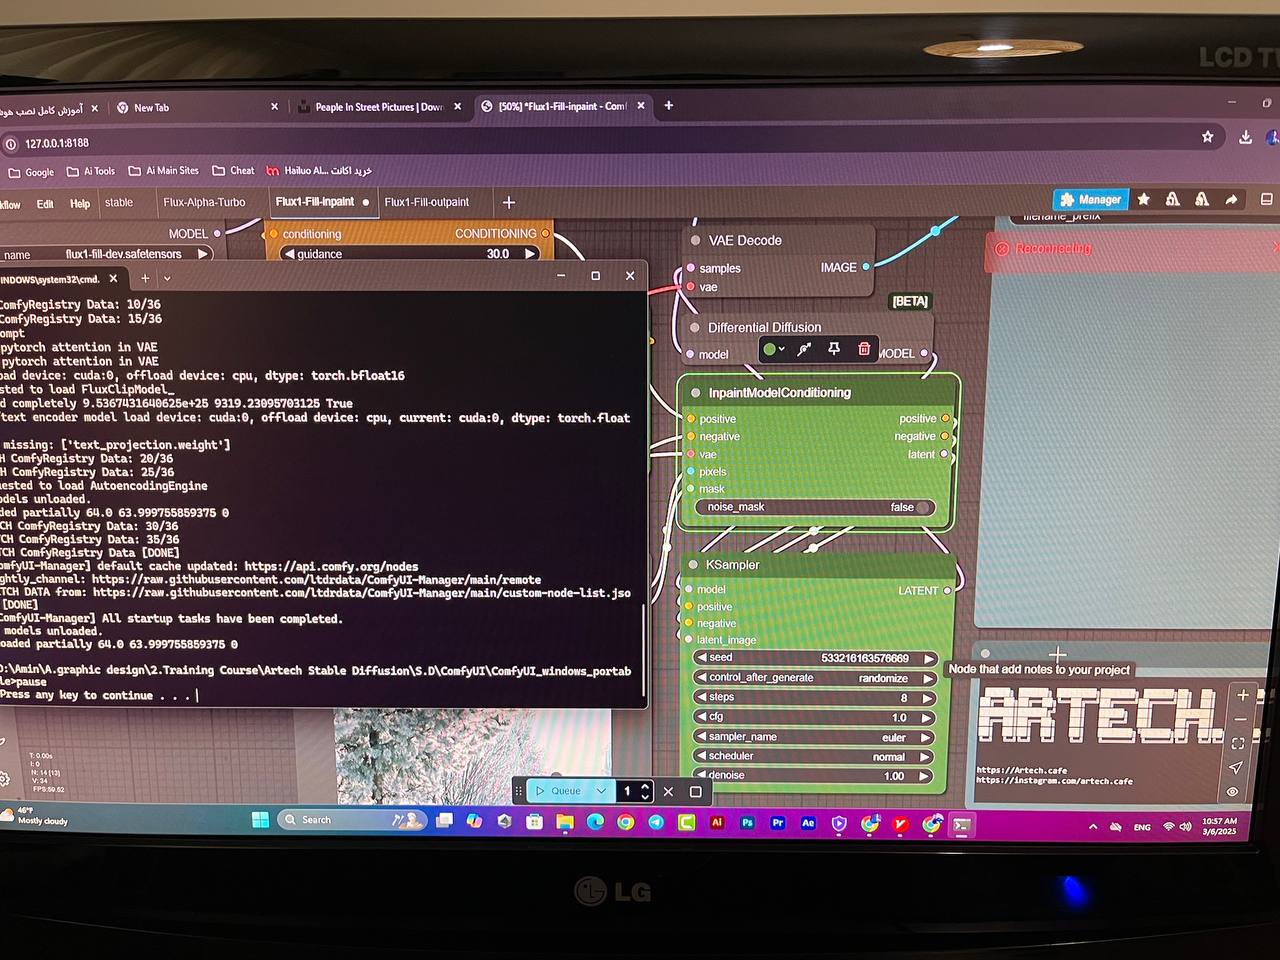Pin the selected node with the pin icon
Screen dimensions: 1280x960
834,349
